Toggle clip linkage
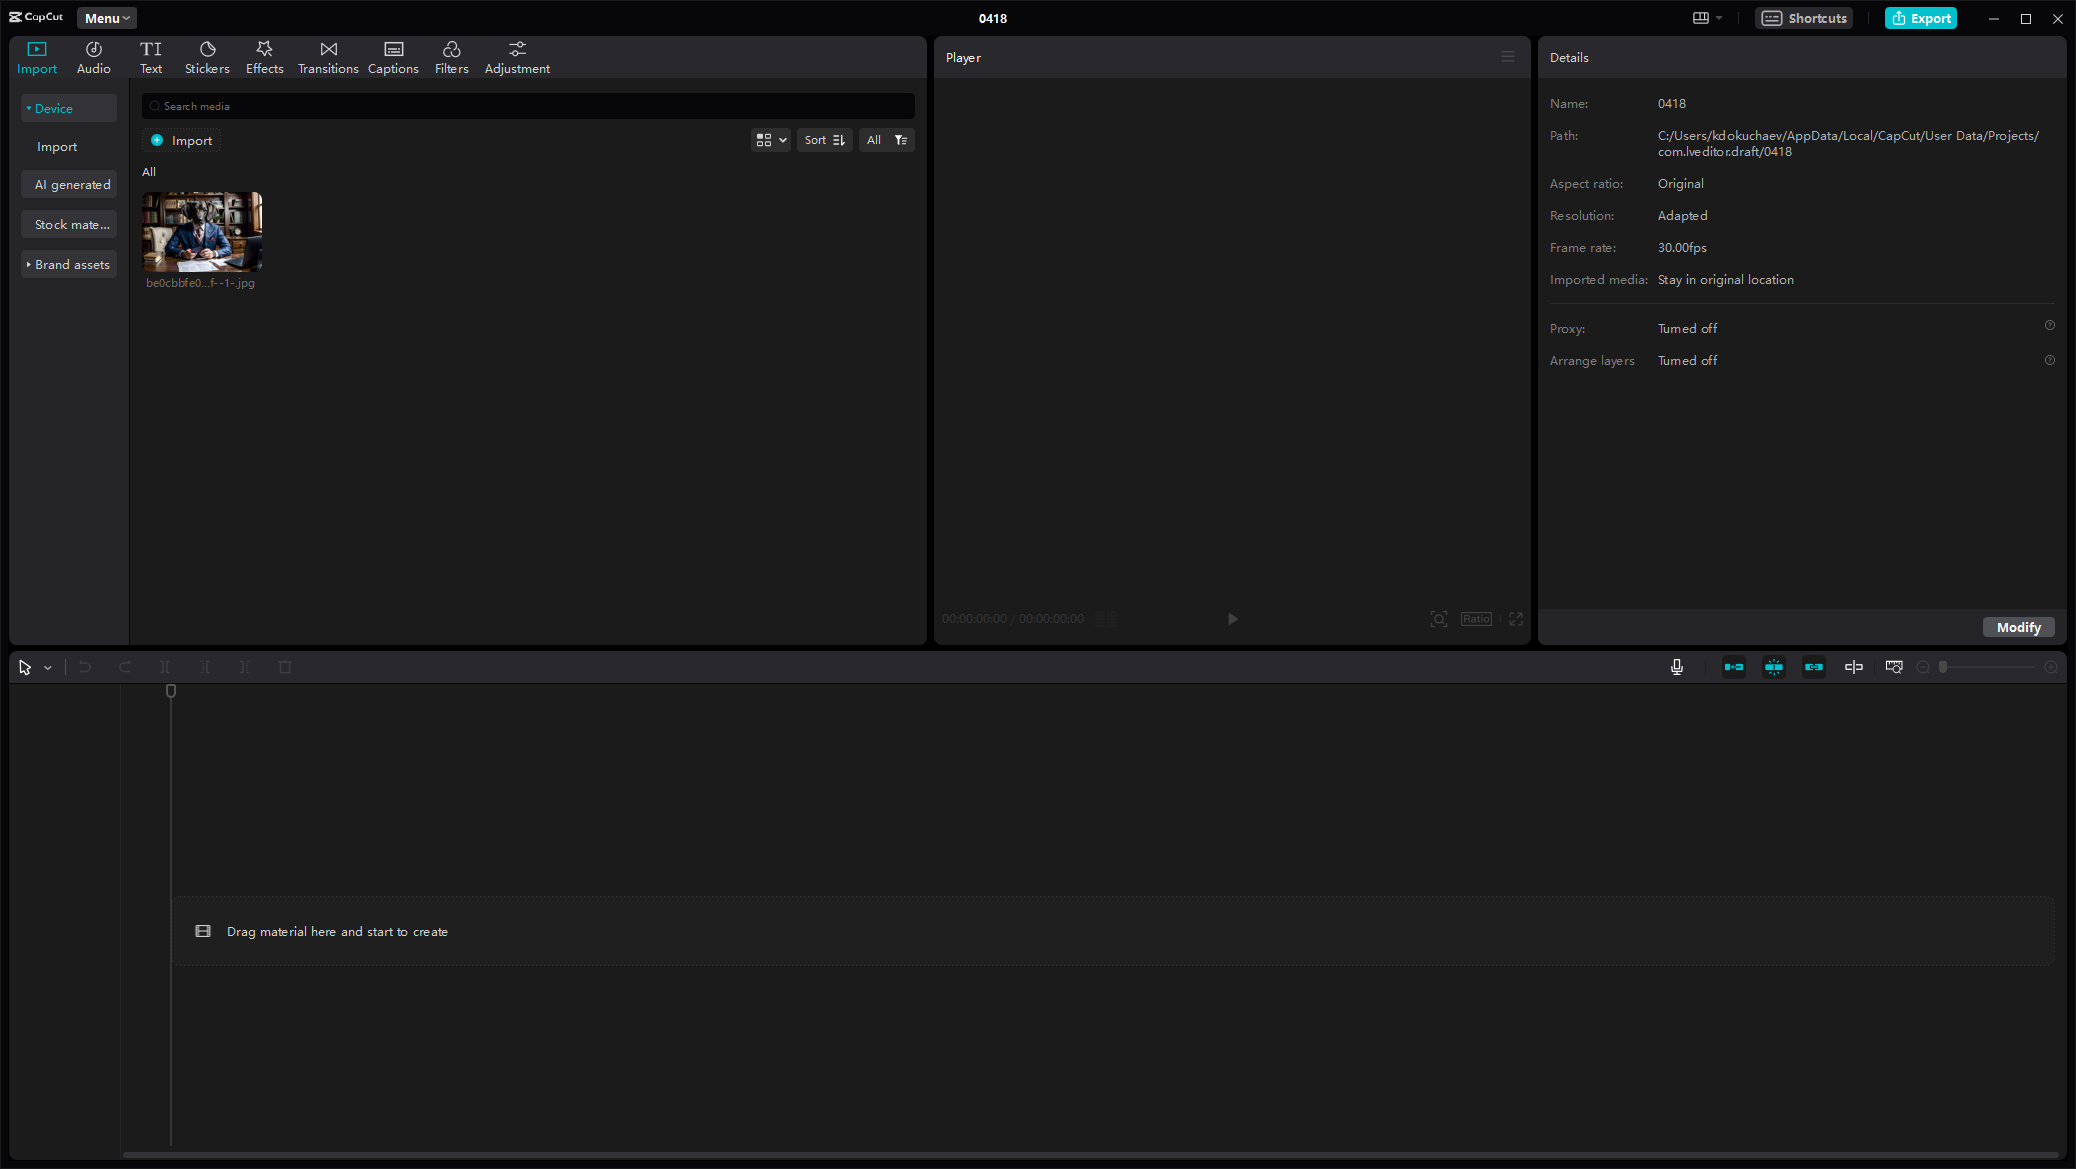 pos(1814,667)
